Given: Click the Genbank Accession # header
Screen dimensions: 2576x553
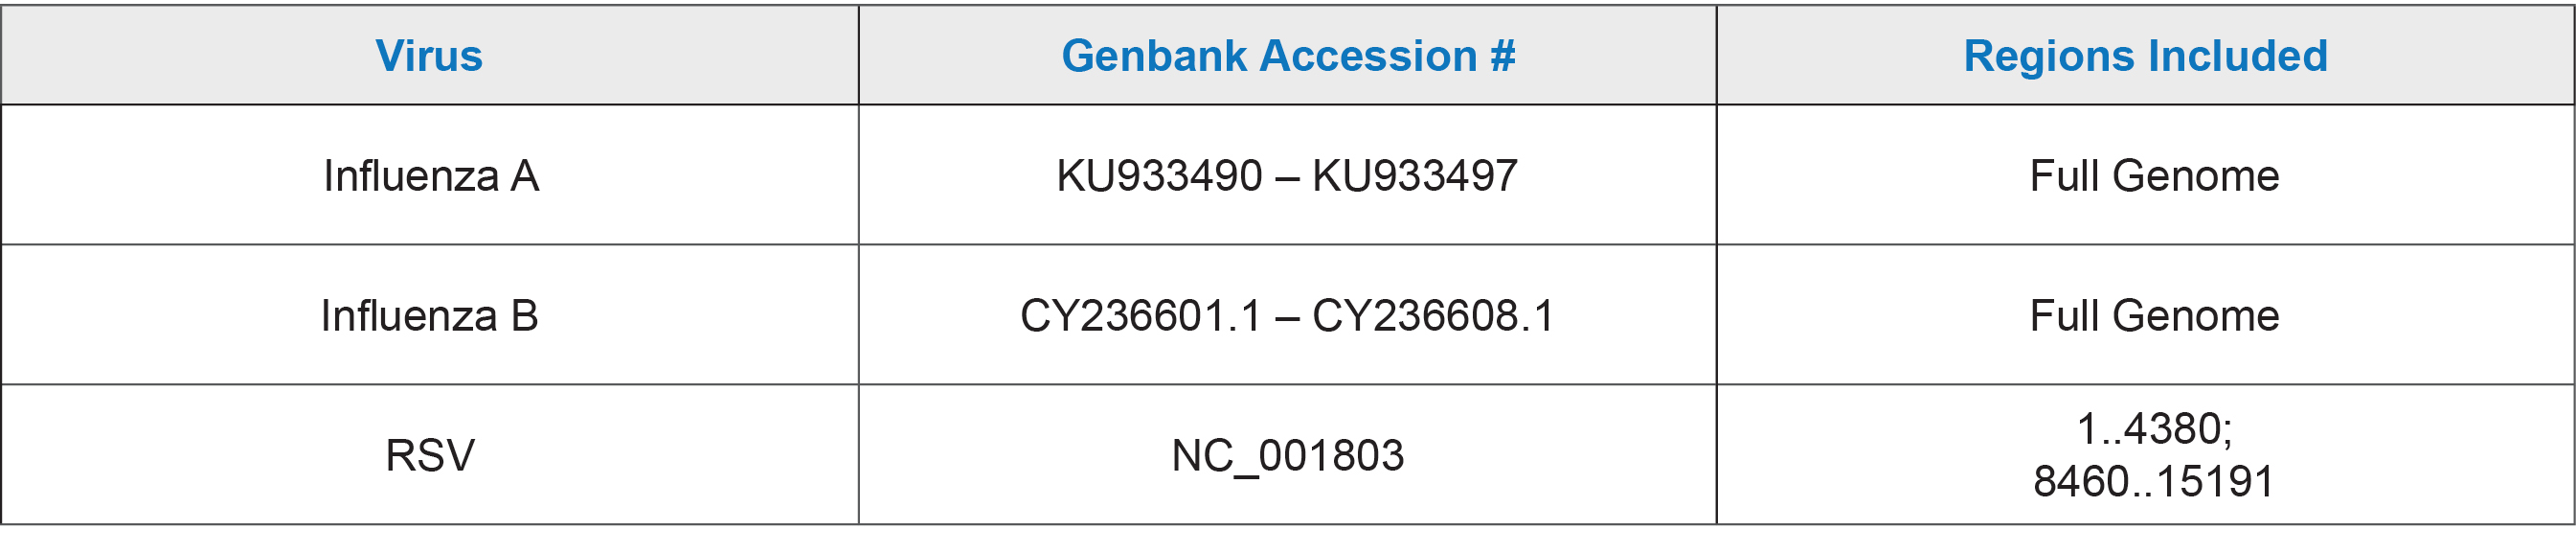Looking at the screenshot, I should pyautogui.click(x=1288, y=56).
